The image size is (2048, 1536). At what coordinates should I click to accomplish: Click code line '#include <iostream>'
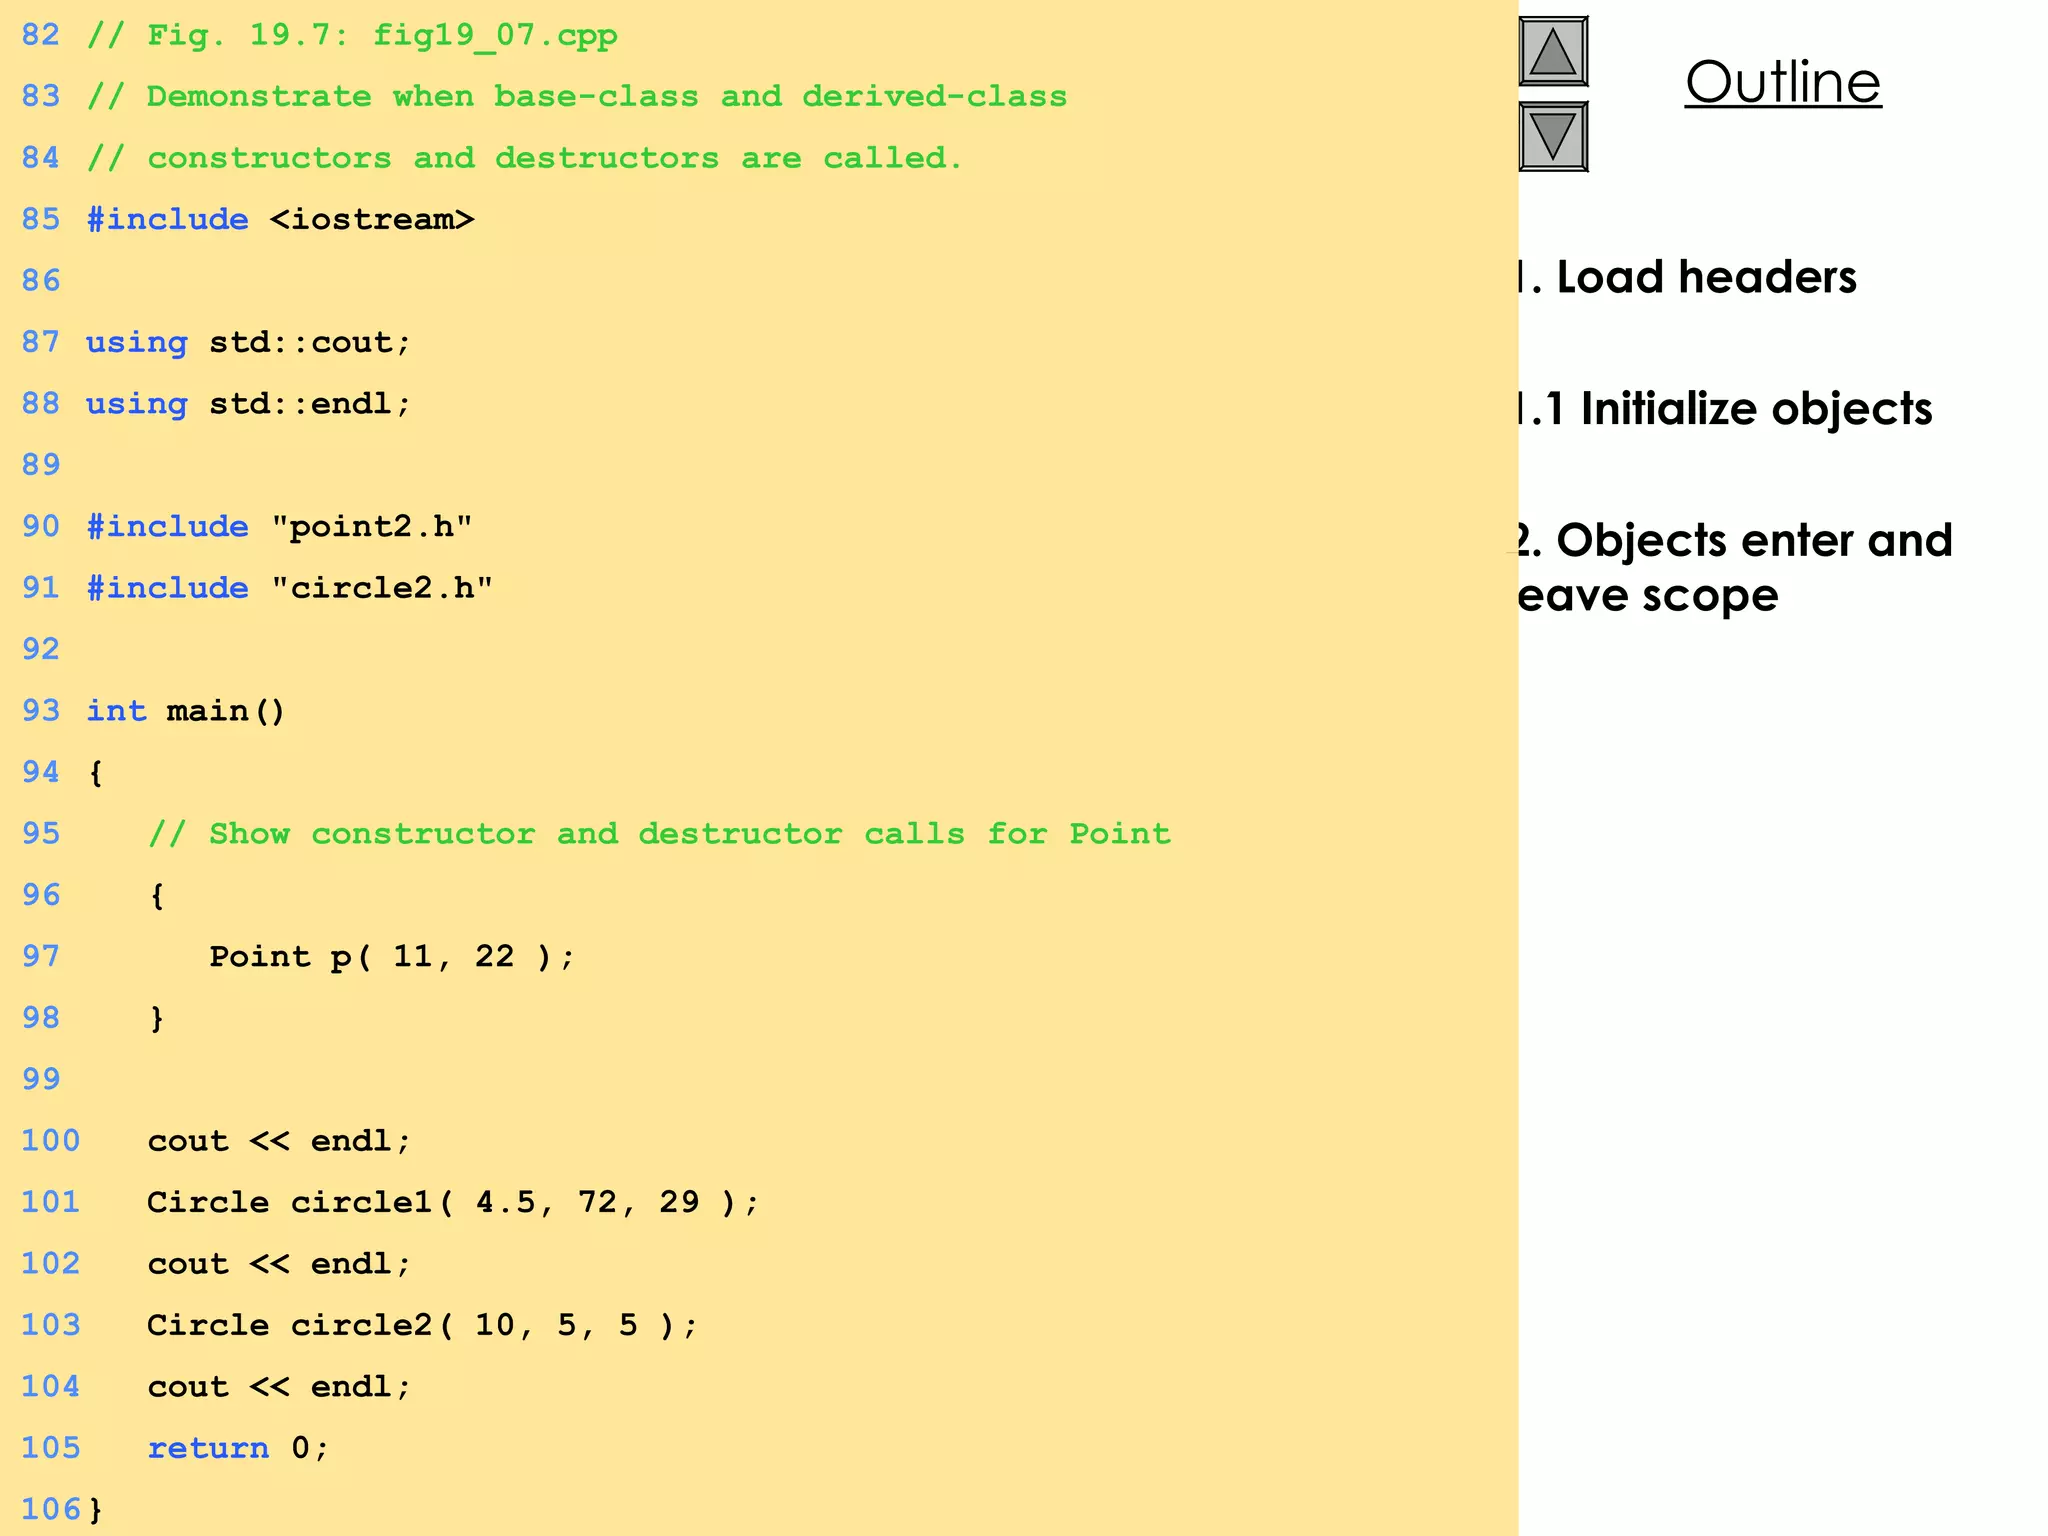point(280,219)
